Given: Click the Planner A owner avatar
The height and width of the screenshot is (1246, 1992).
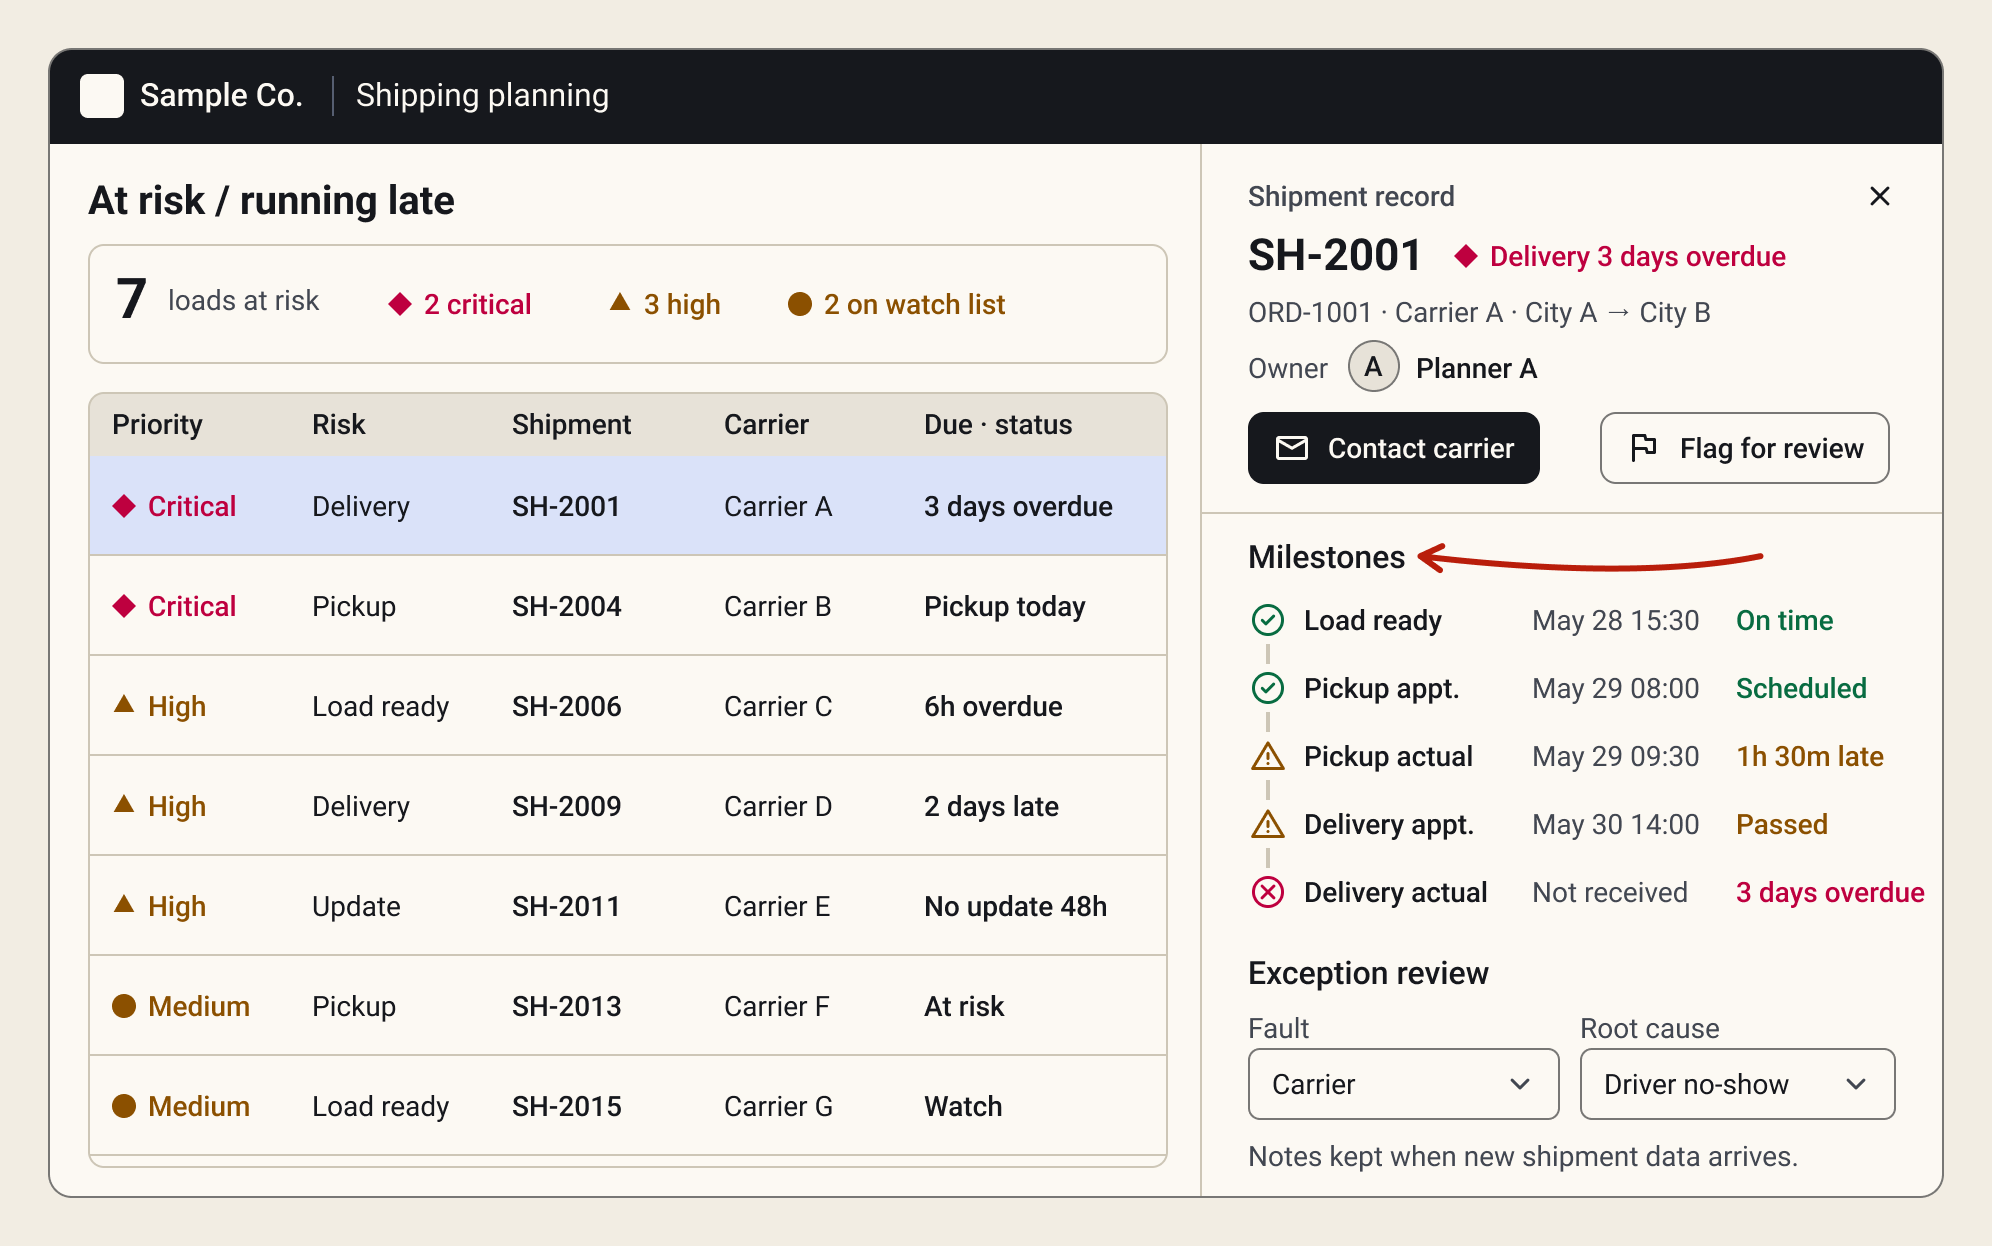Looking at the screenshot, I should tap(1374, 367).
